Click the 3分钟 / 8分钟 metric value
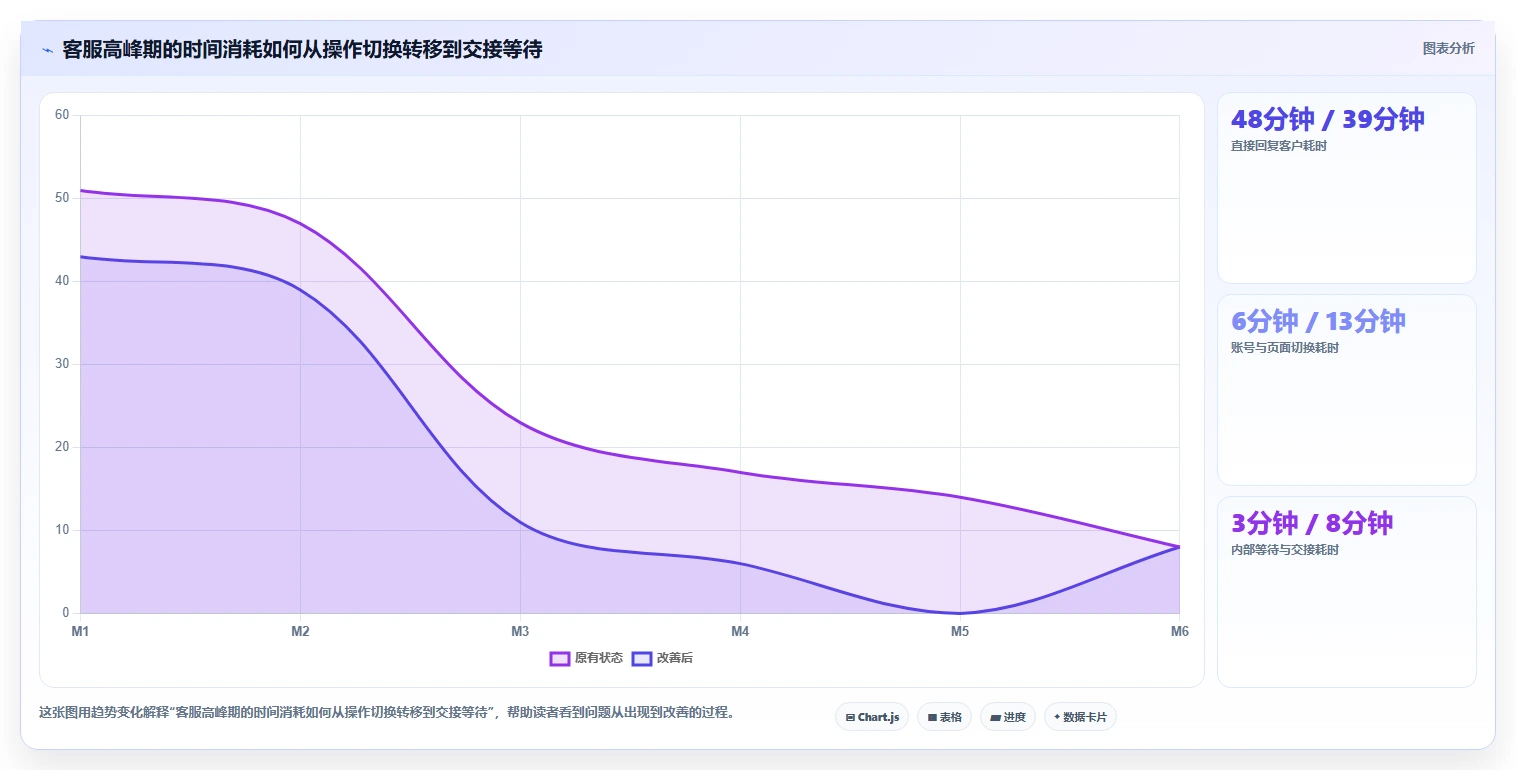 point(1311,523)
